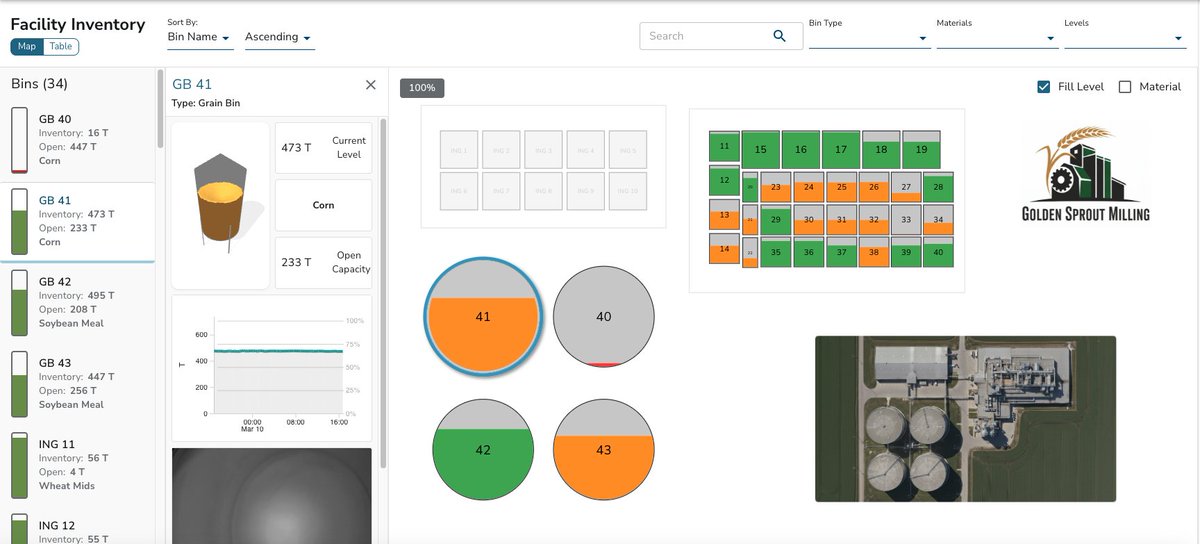The height and width of the screenshot is (544, 1200).
Task: Click the Corn material card
Action: pyautogui.click(x=323, y=205)
